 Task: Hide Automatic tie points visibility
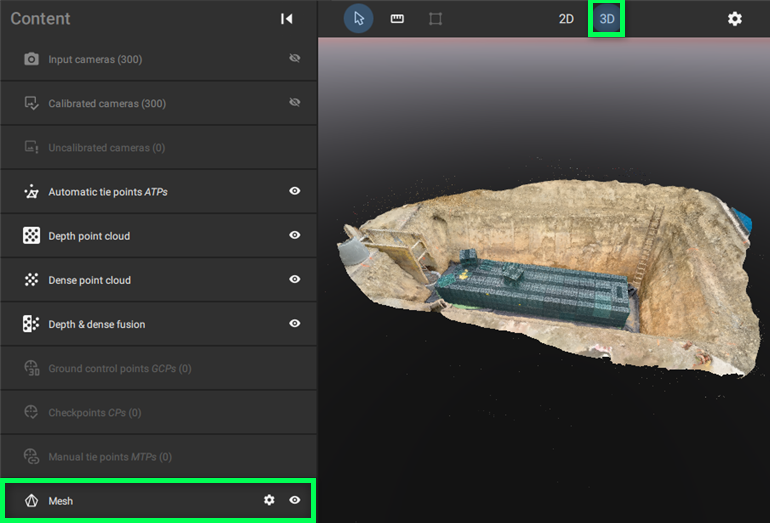(295, 191)
